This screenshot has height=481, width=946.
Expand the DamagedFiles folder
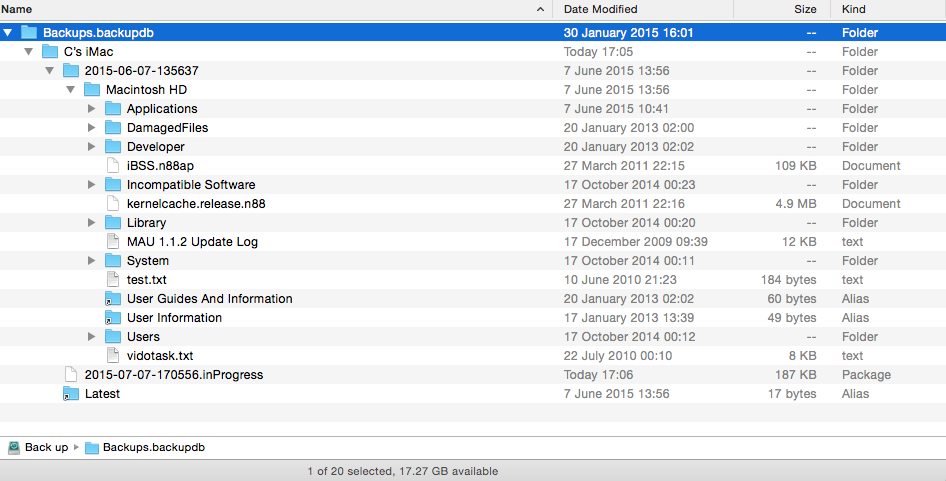click(92, 128)
